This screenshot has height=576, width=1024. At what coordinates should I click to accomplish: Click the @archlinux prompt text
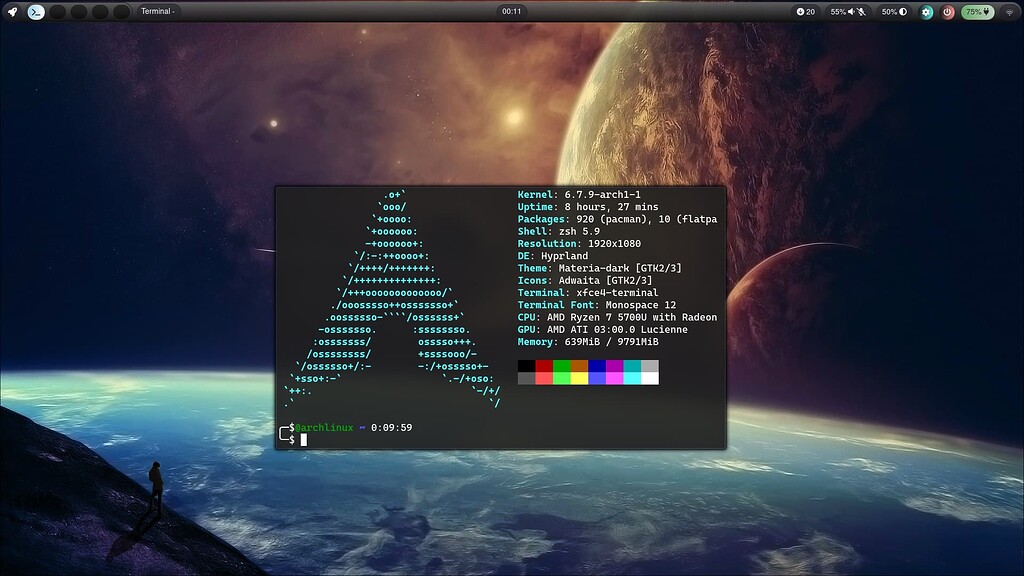coord(324,428)
